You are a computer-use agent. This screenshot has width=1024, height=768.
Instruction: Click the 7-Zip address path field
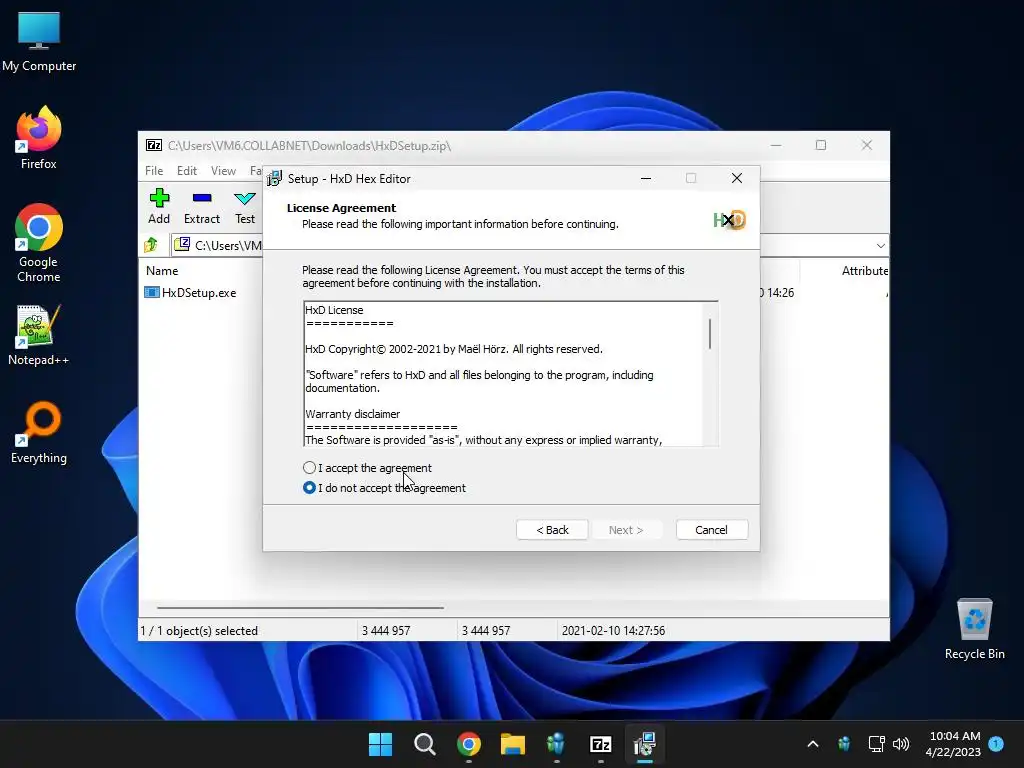[x=529, y=246]
